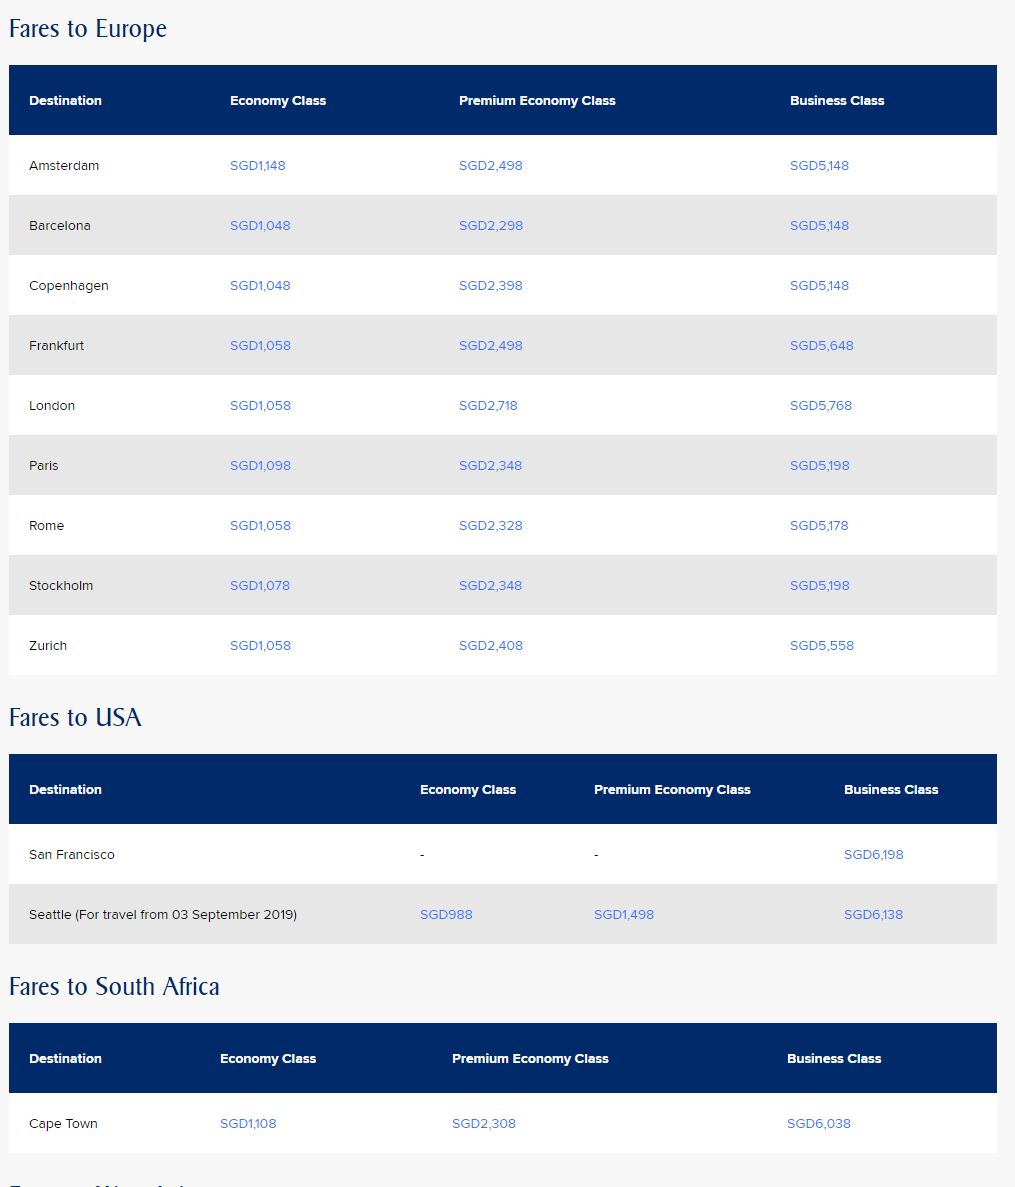Open San Francisco Business Class fare SGD6,198
Image resolution: width=1015 pixels, height=1187 pixels.
pos(873,855)
